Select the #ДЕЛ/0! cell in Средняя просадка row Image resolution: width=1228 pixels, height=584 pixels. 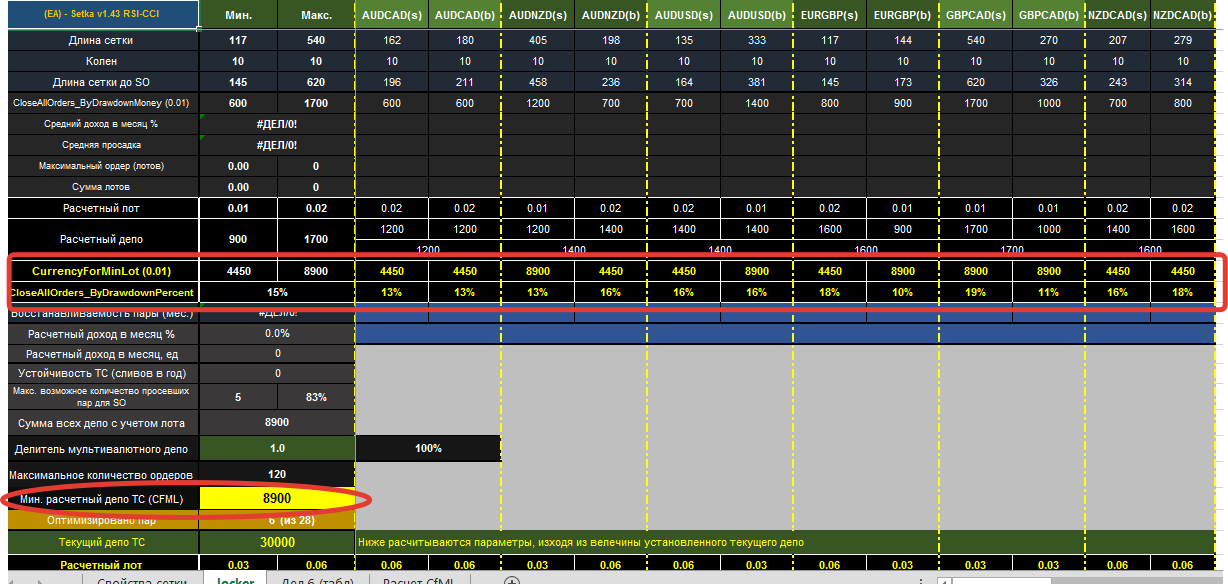277,145
